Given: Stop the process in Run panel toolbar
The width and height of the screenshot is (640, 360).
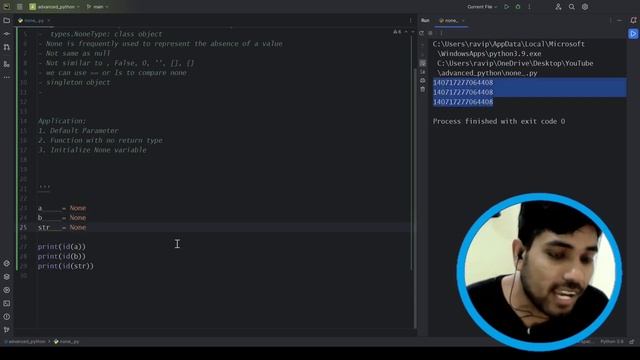Looking at the screenshot, I should coord(430,33).
